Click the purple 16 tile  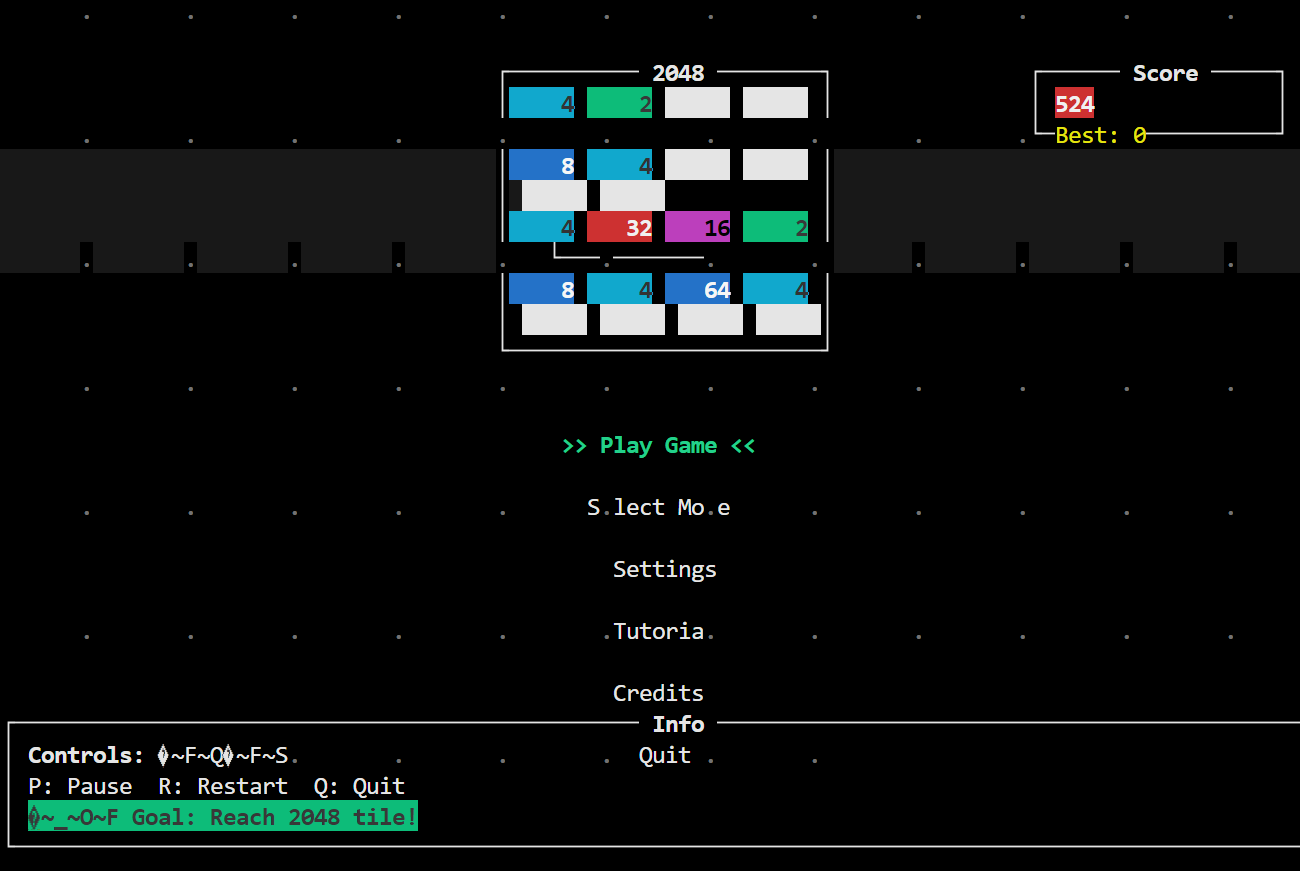point(697,227)
